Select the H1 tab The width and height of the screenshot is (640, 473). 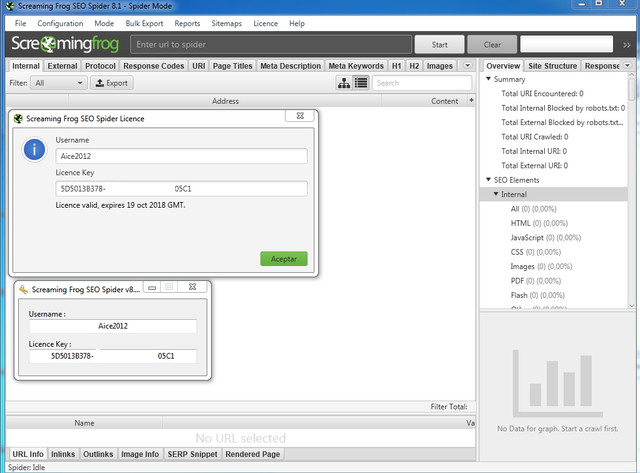pos(396,66)
